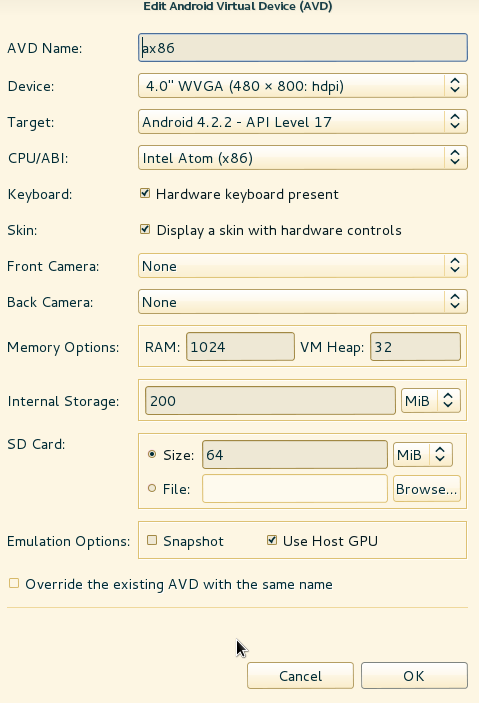Change SD Card size MiB unit

tap(423, 455)
